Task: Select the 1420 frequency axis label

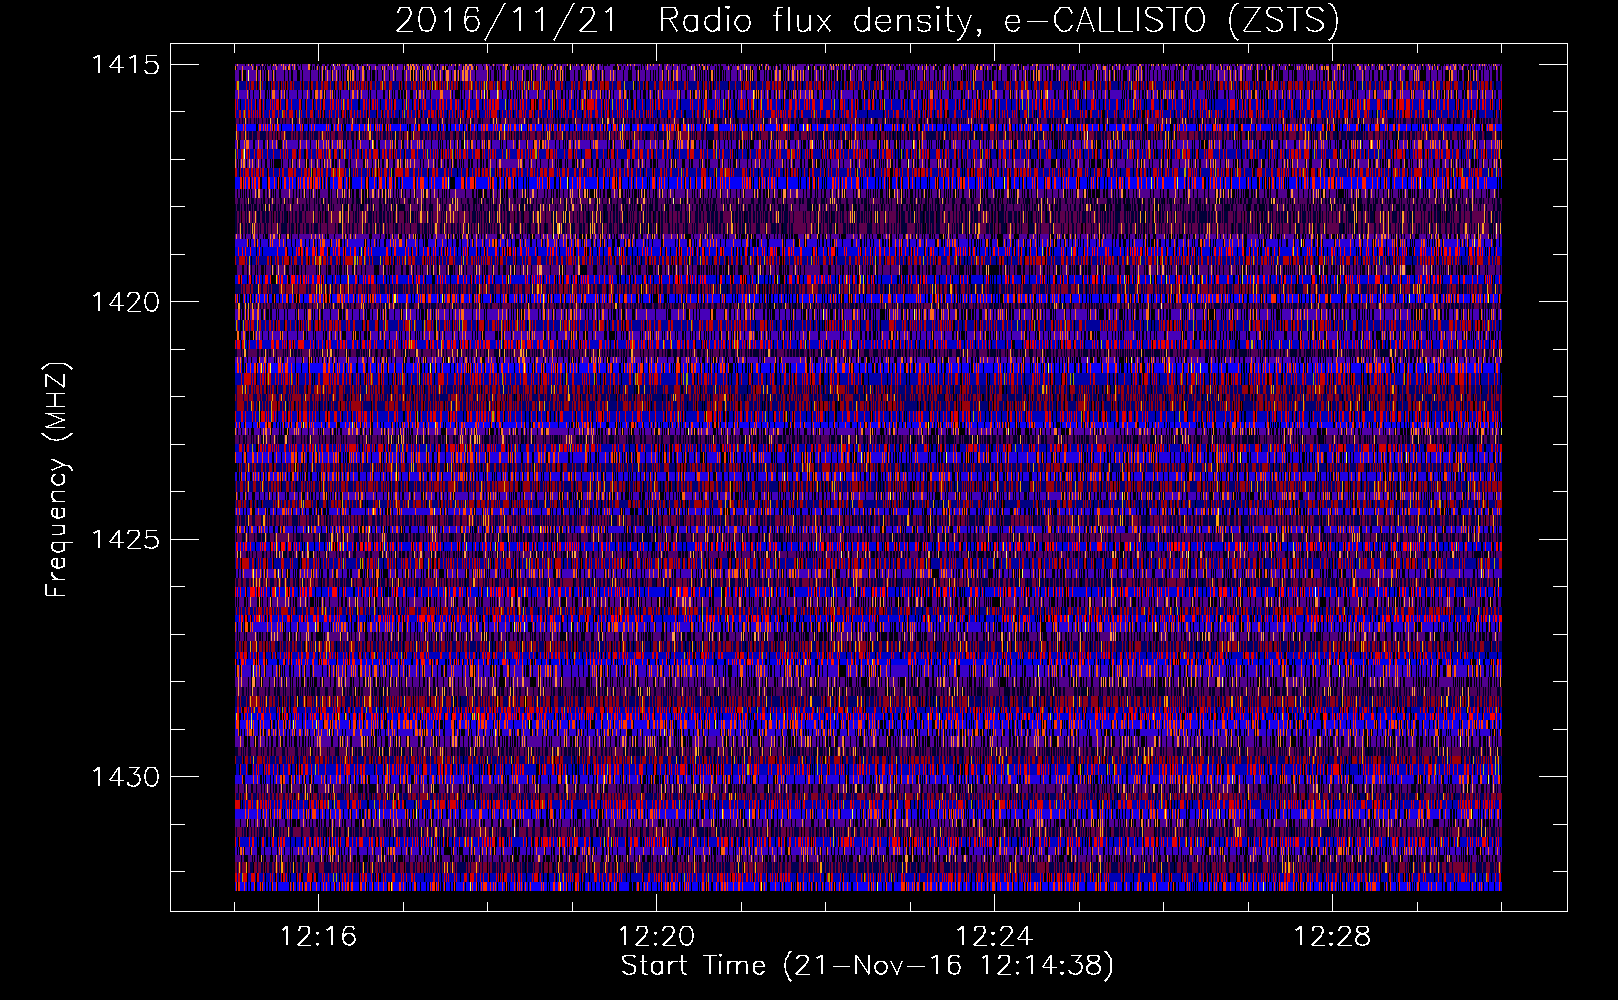Action: coord(125,302)
